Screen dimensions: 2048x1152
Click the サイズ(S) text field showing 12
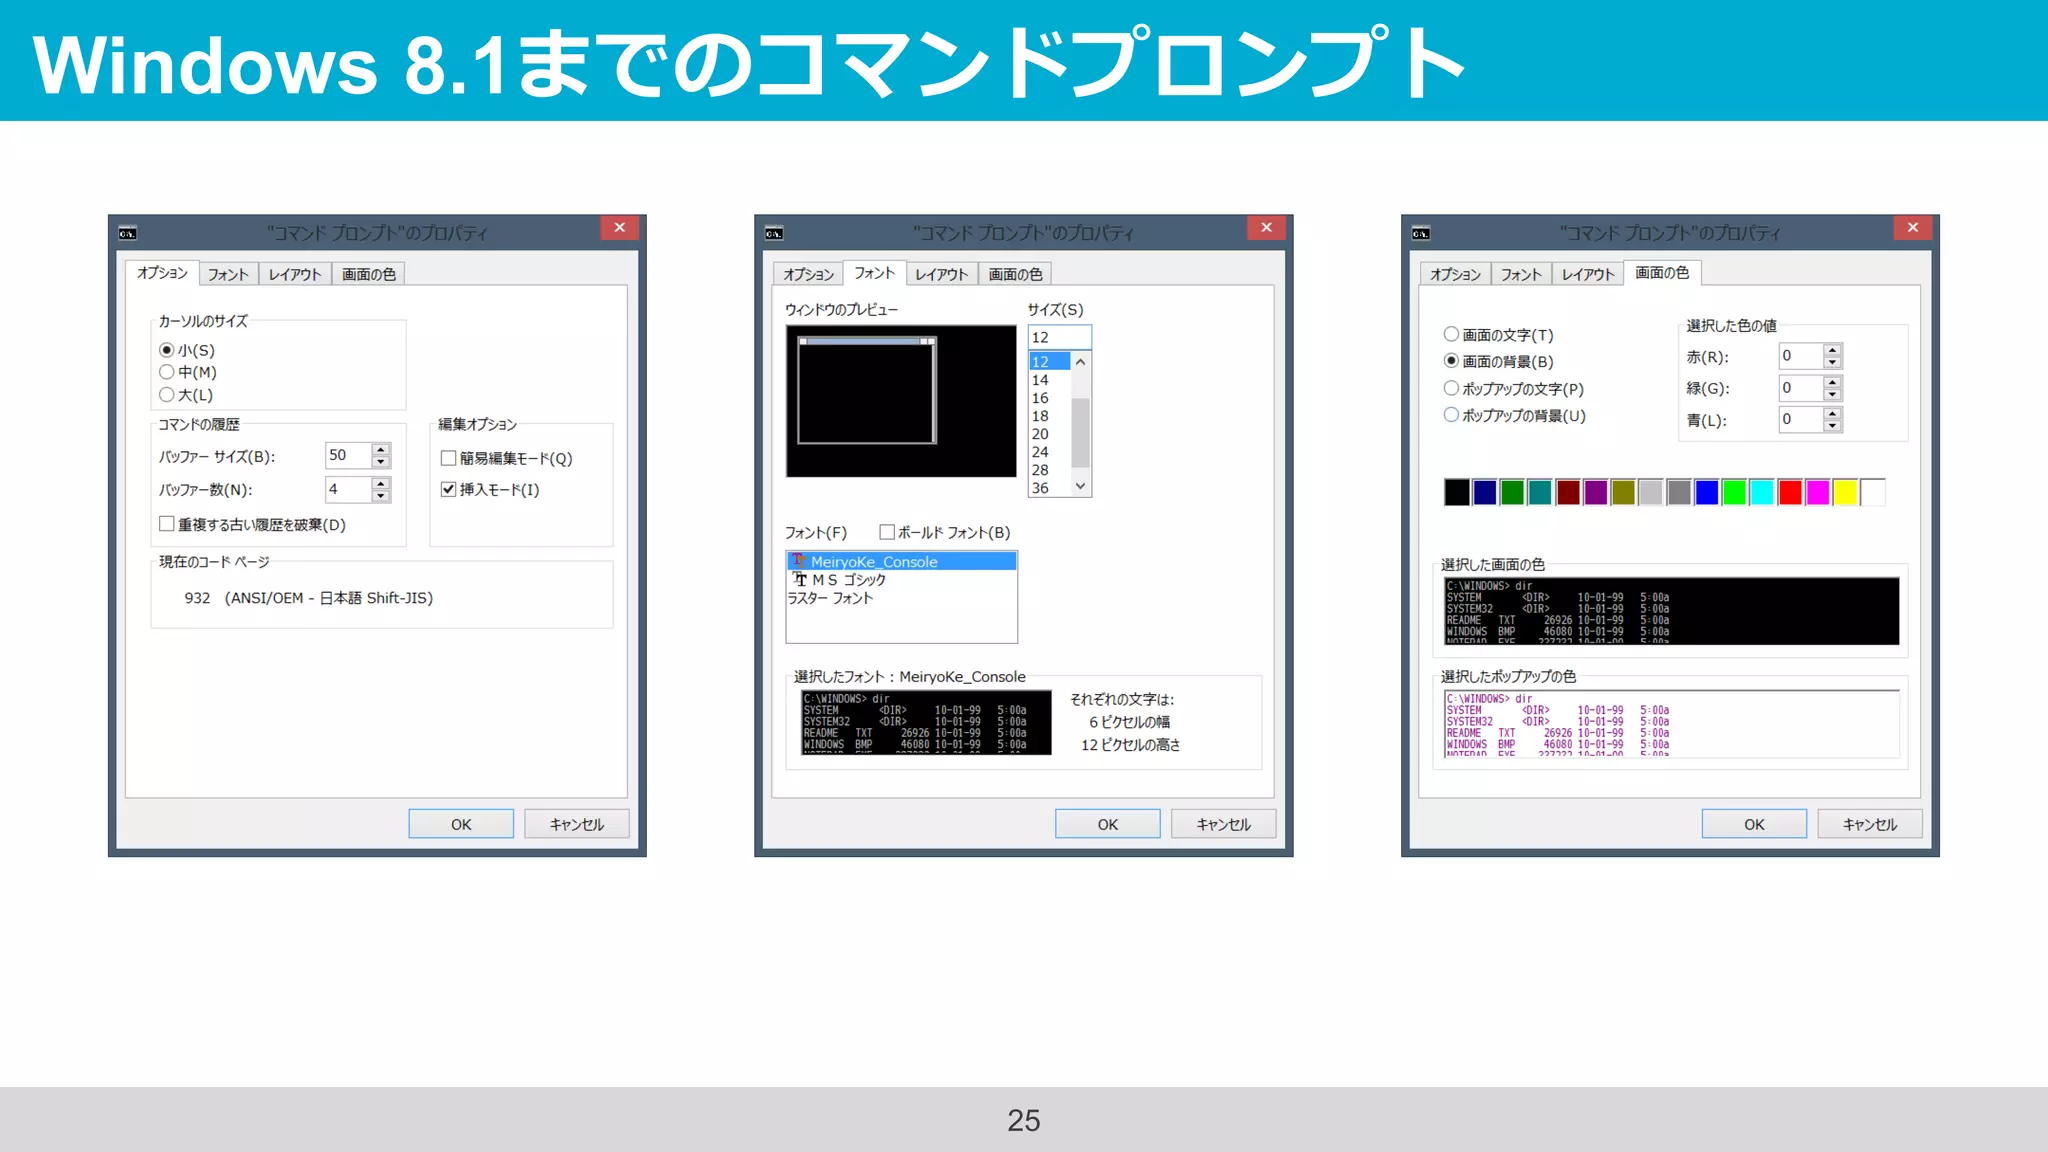pos(1060,337)
